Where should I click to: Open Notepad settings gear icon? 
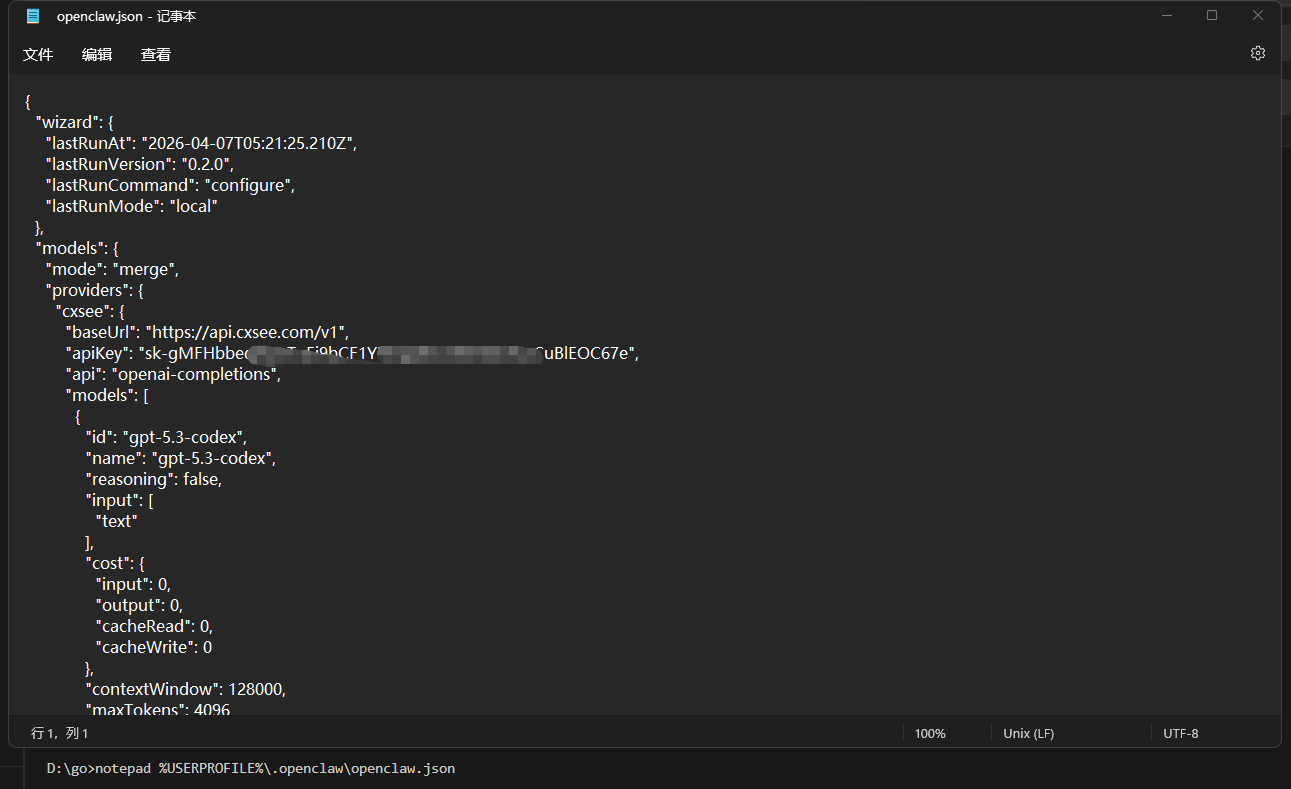[x=1257, y=54]
